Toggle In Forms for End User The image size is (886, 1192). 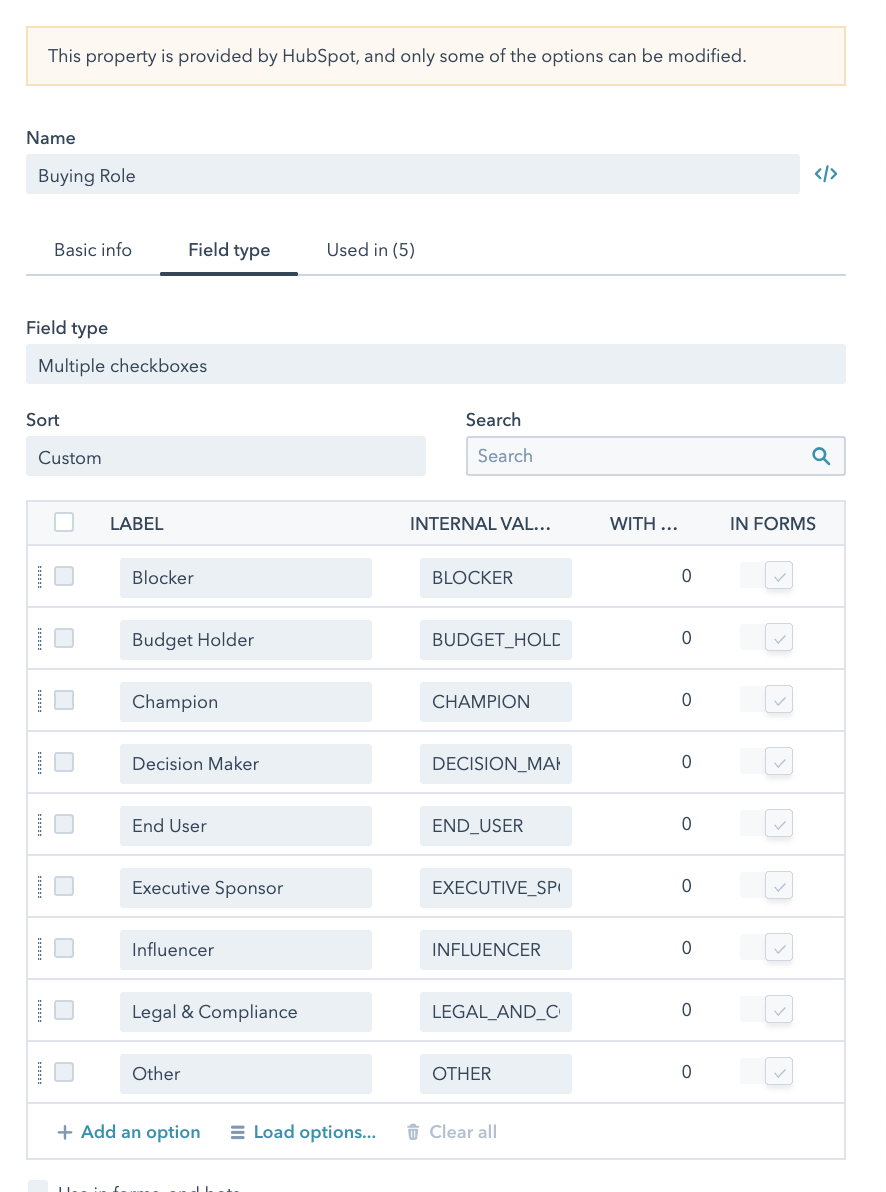(779, 824)
